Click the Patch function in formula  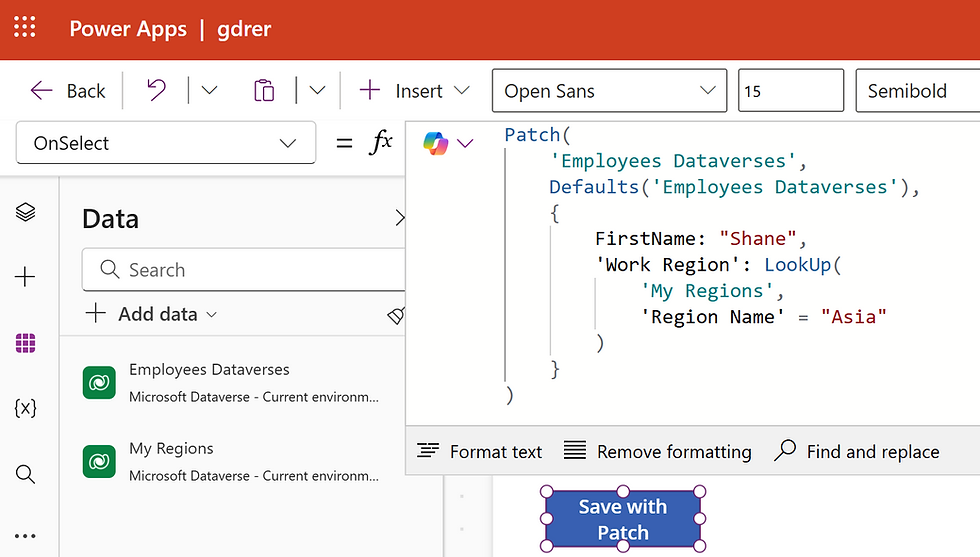tap(532, 135)
